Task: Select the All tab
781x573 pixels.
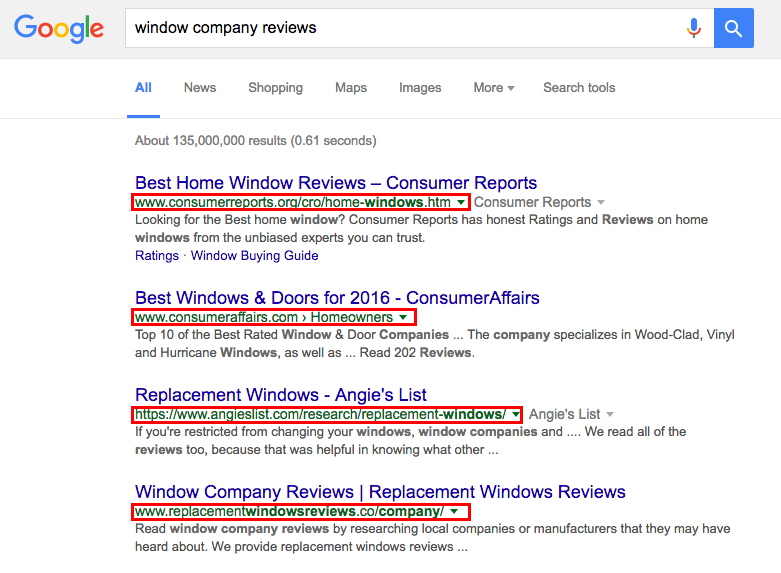Action: (143, 88)
